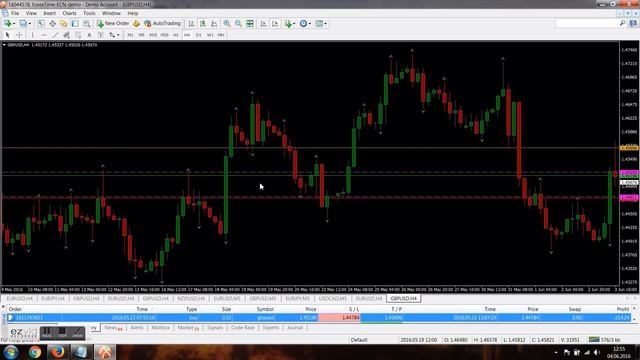
Task: Open the Periods dropdown
Action: (x=305, y=24)
